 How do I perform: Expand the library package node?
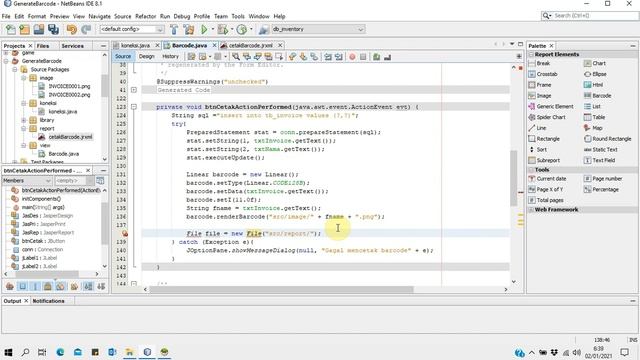click(24, 120)
